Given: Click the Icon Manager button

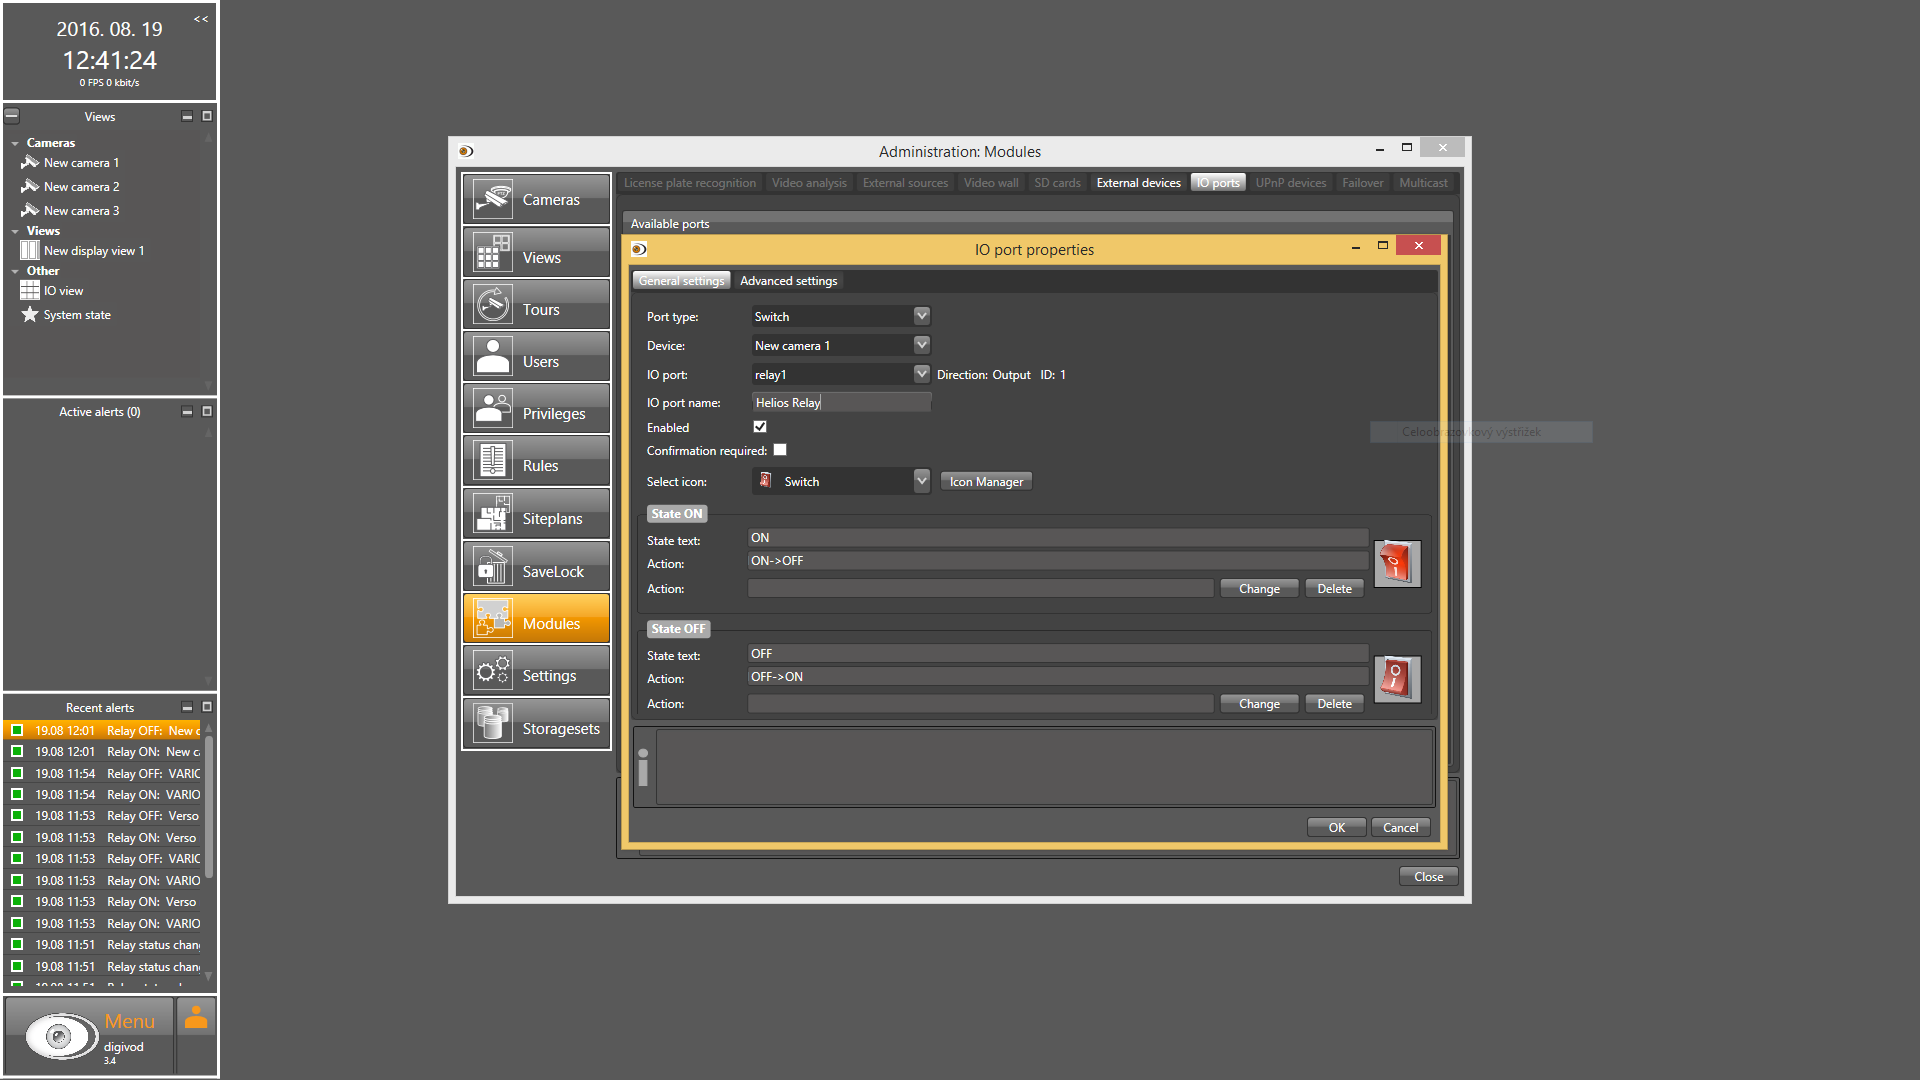Looking at the screenshot, I should (985, 482).
